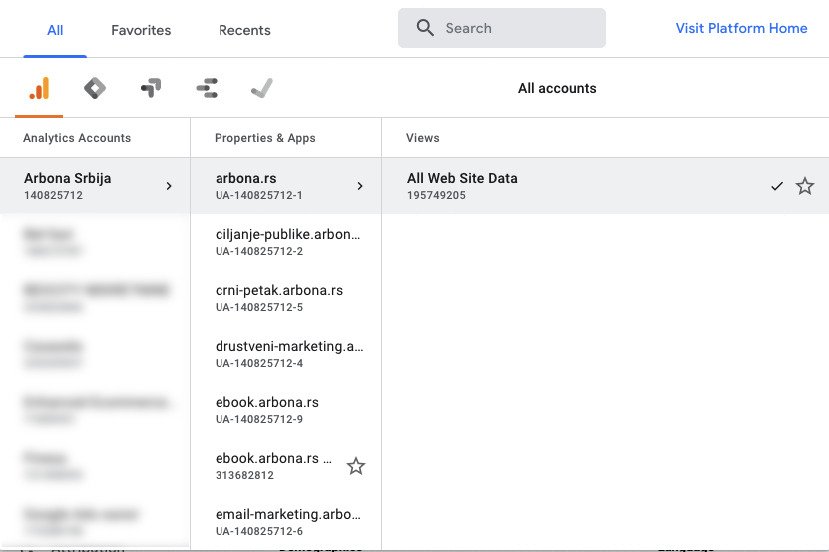Star the All Web Site Data view

805,186
